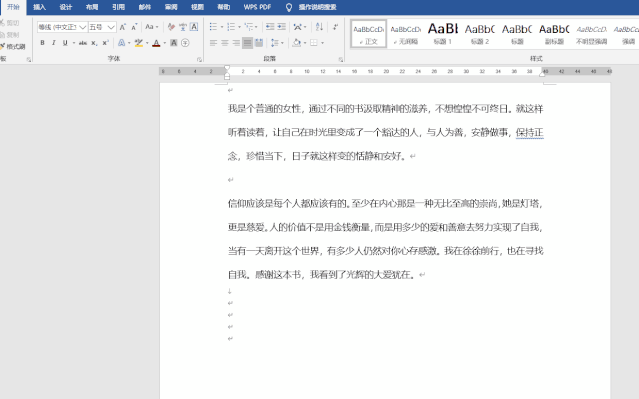The width and height of the screenshot is (639, 399).
Task: Clear all formatting with the eraser icon
Action: 171,27
